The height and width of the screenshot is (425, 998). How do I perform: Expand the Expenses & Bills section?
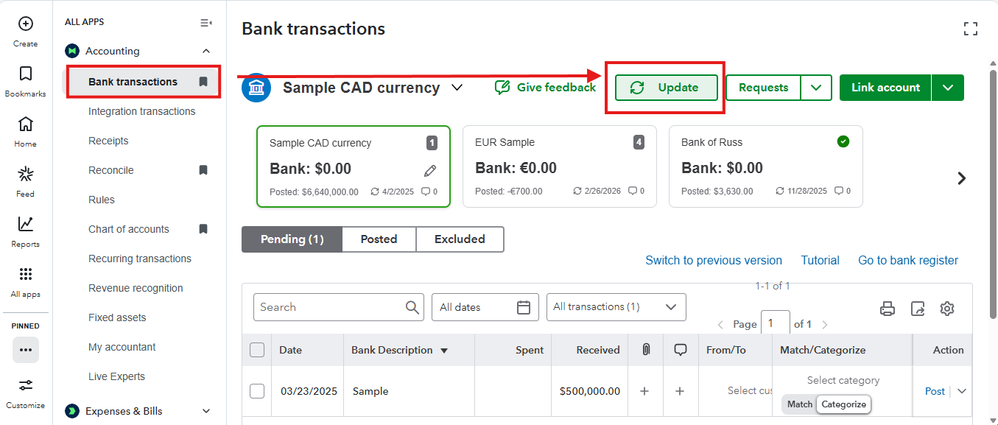206,411
